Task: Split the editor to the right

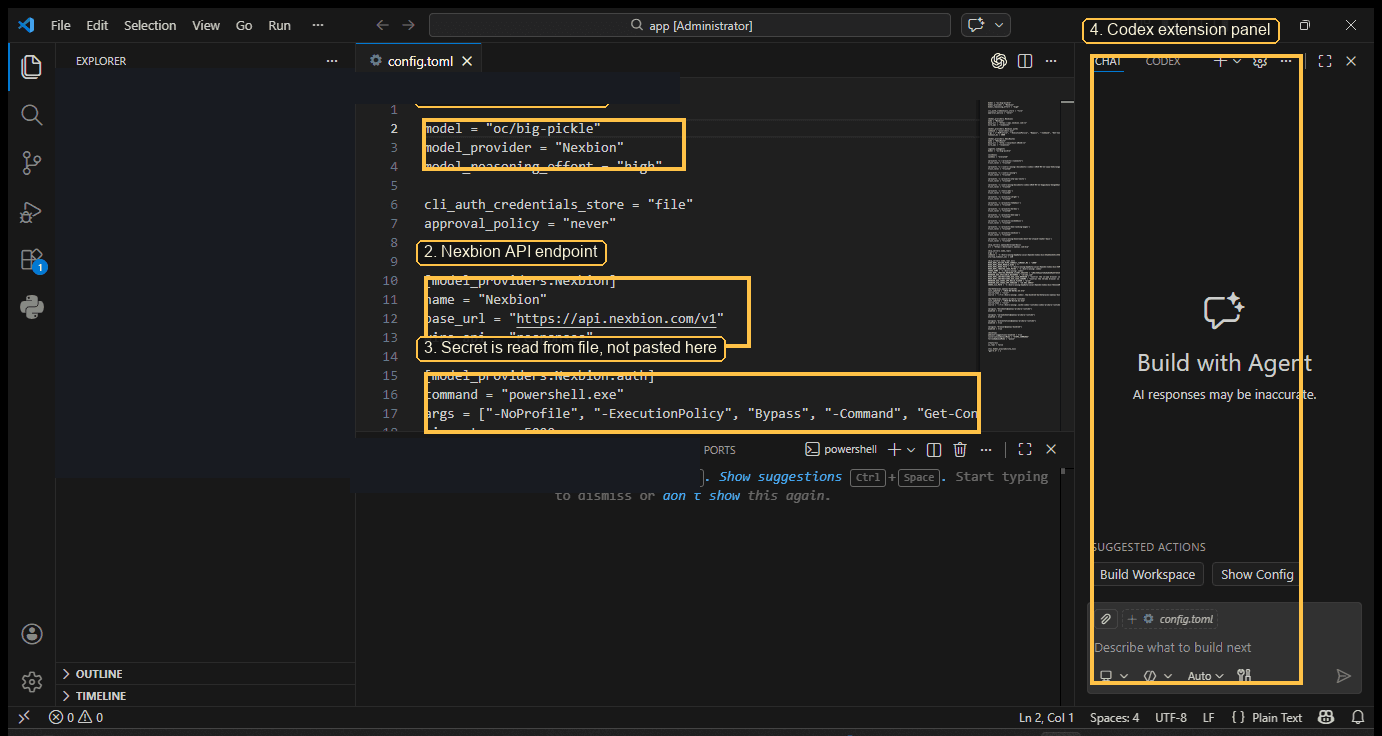Action: coord(1025,61)
